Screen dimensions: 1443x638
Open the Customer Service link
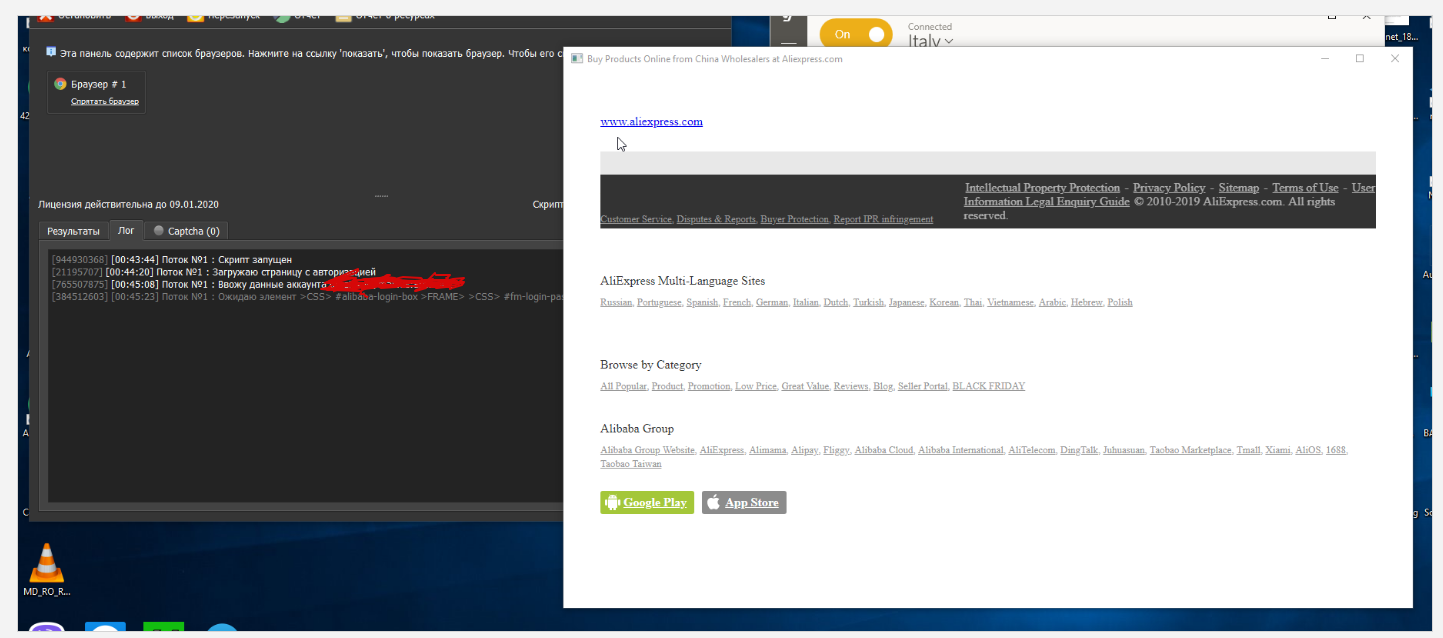tap(636, 219)
